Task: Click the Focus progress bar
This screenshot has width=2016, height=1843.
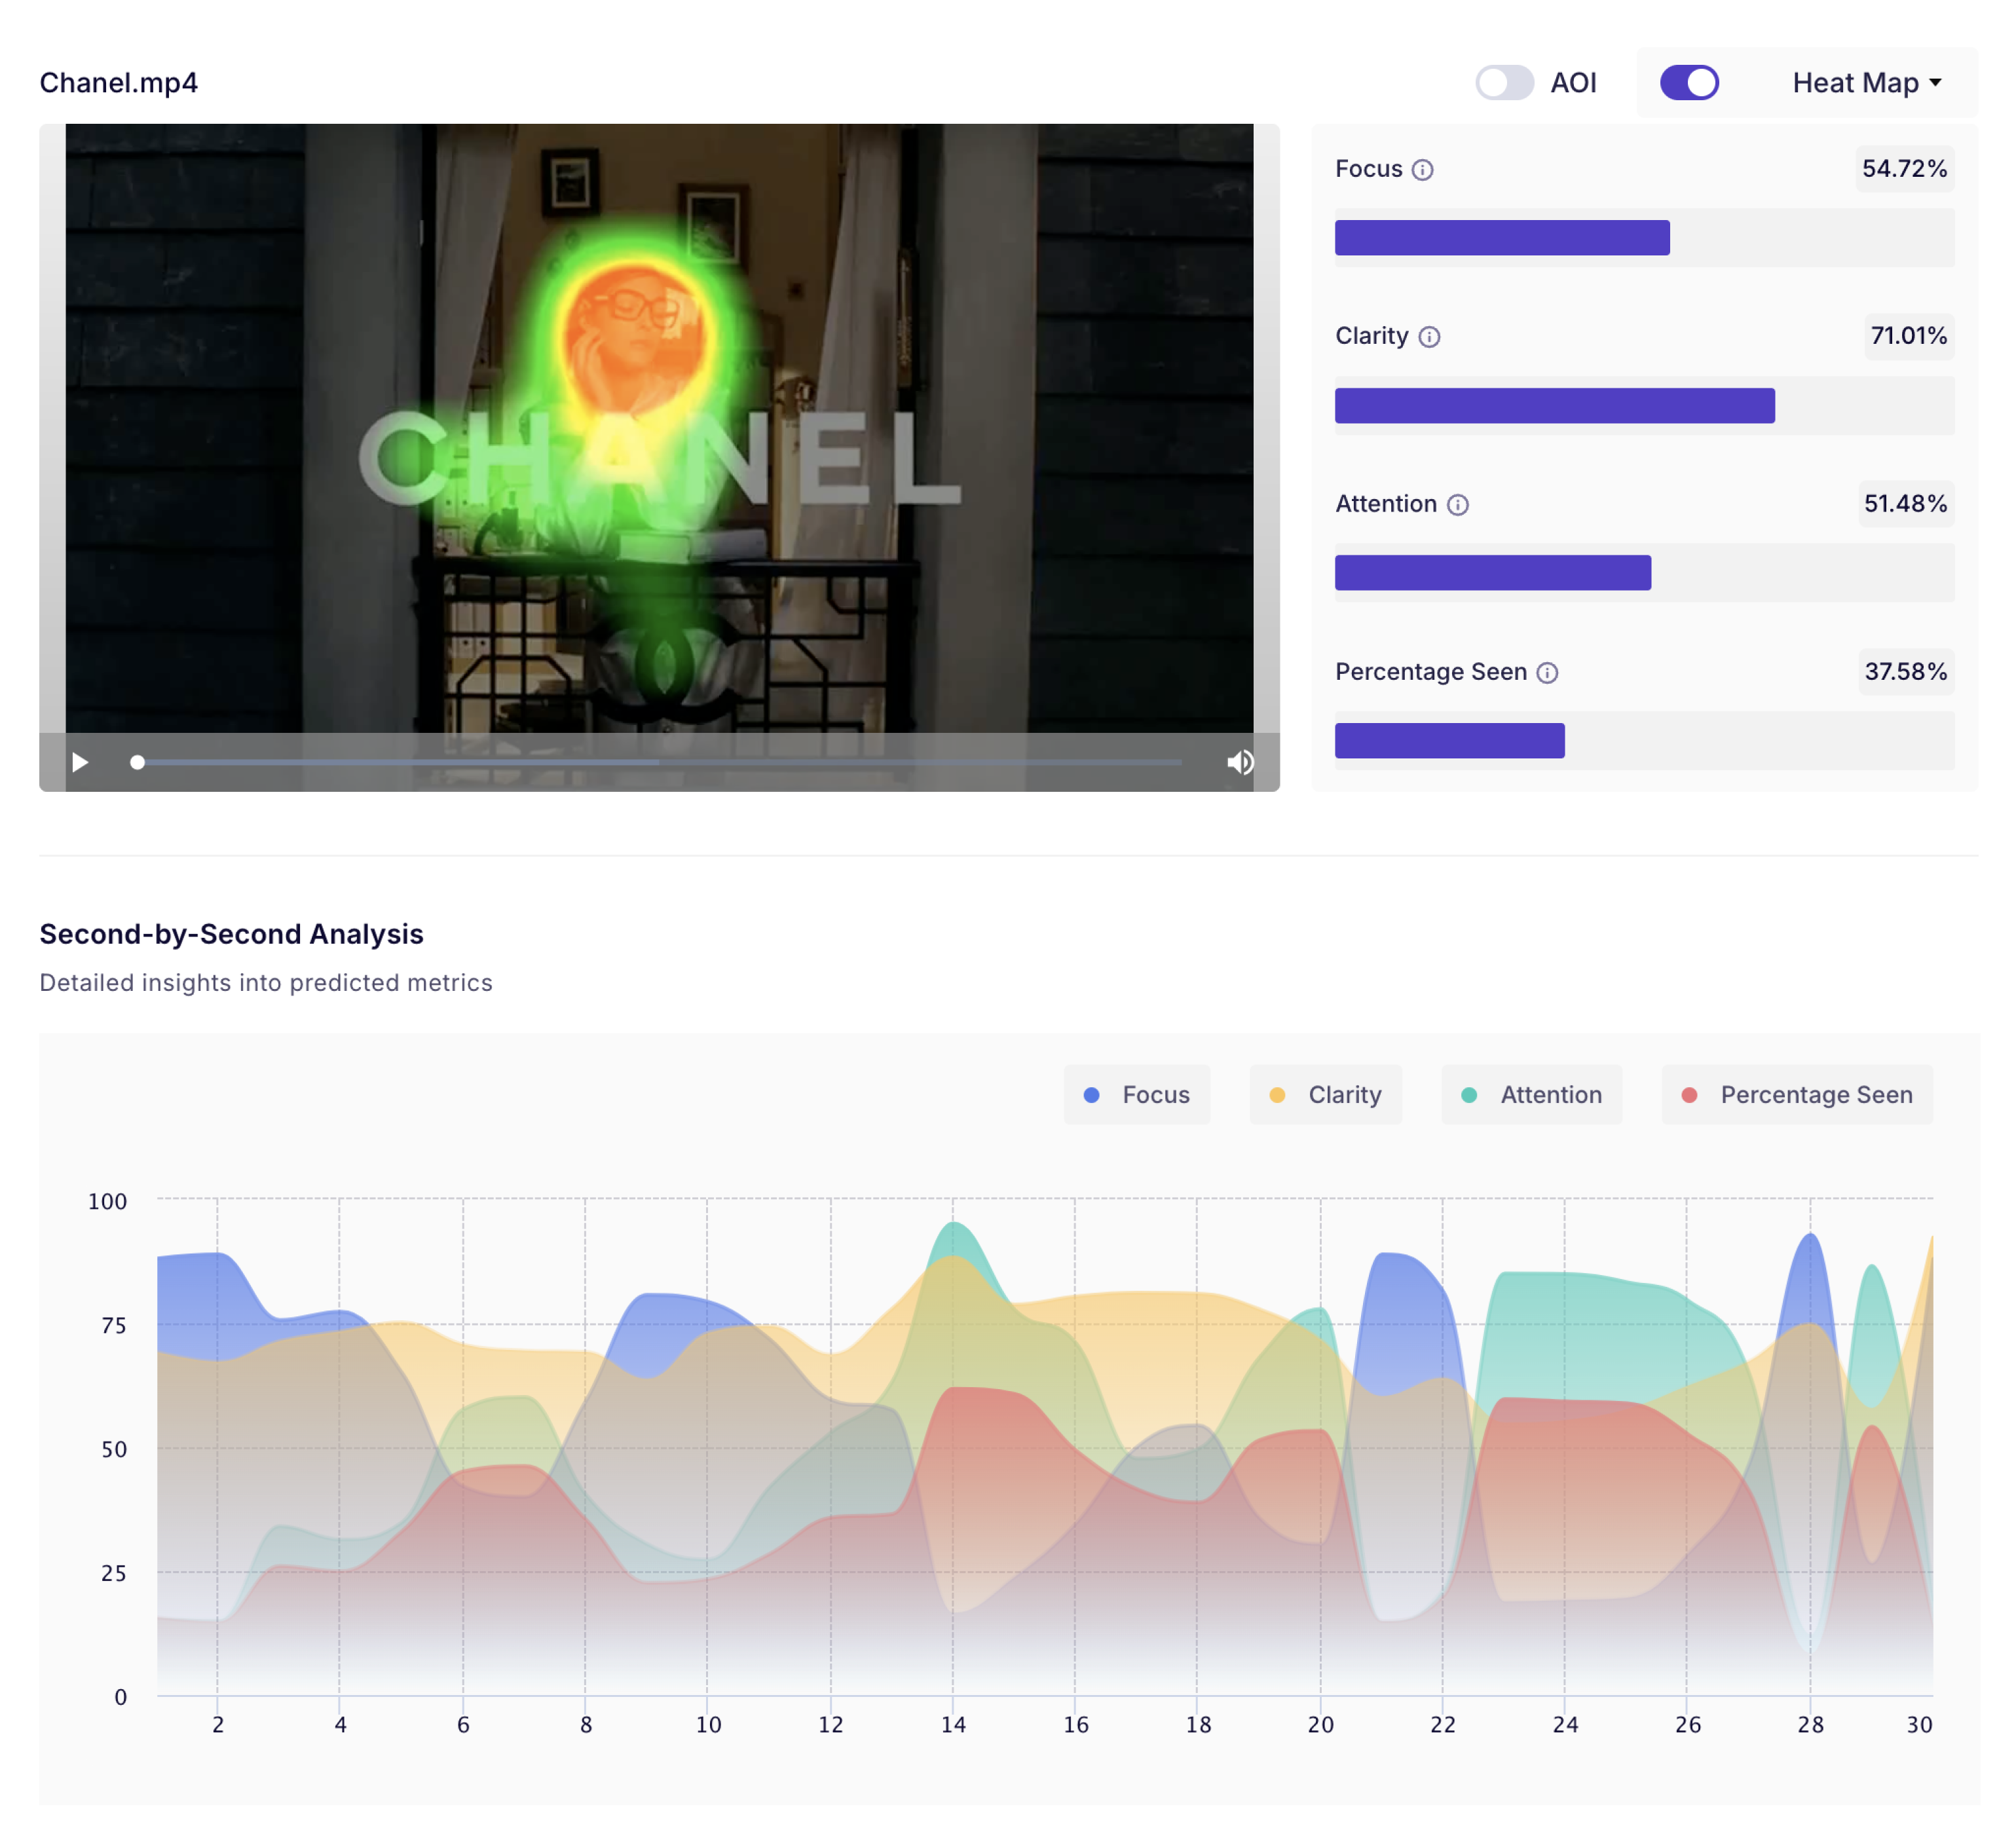Action: coord(1644,238)
